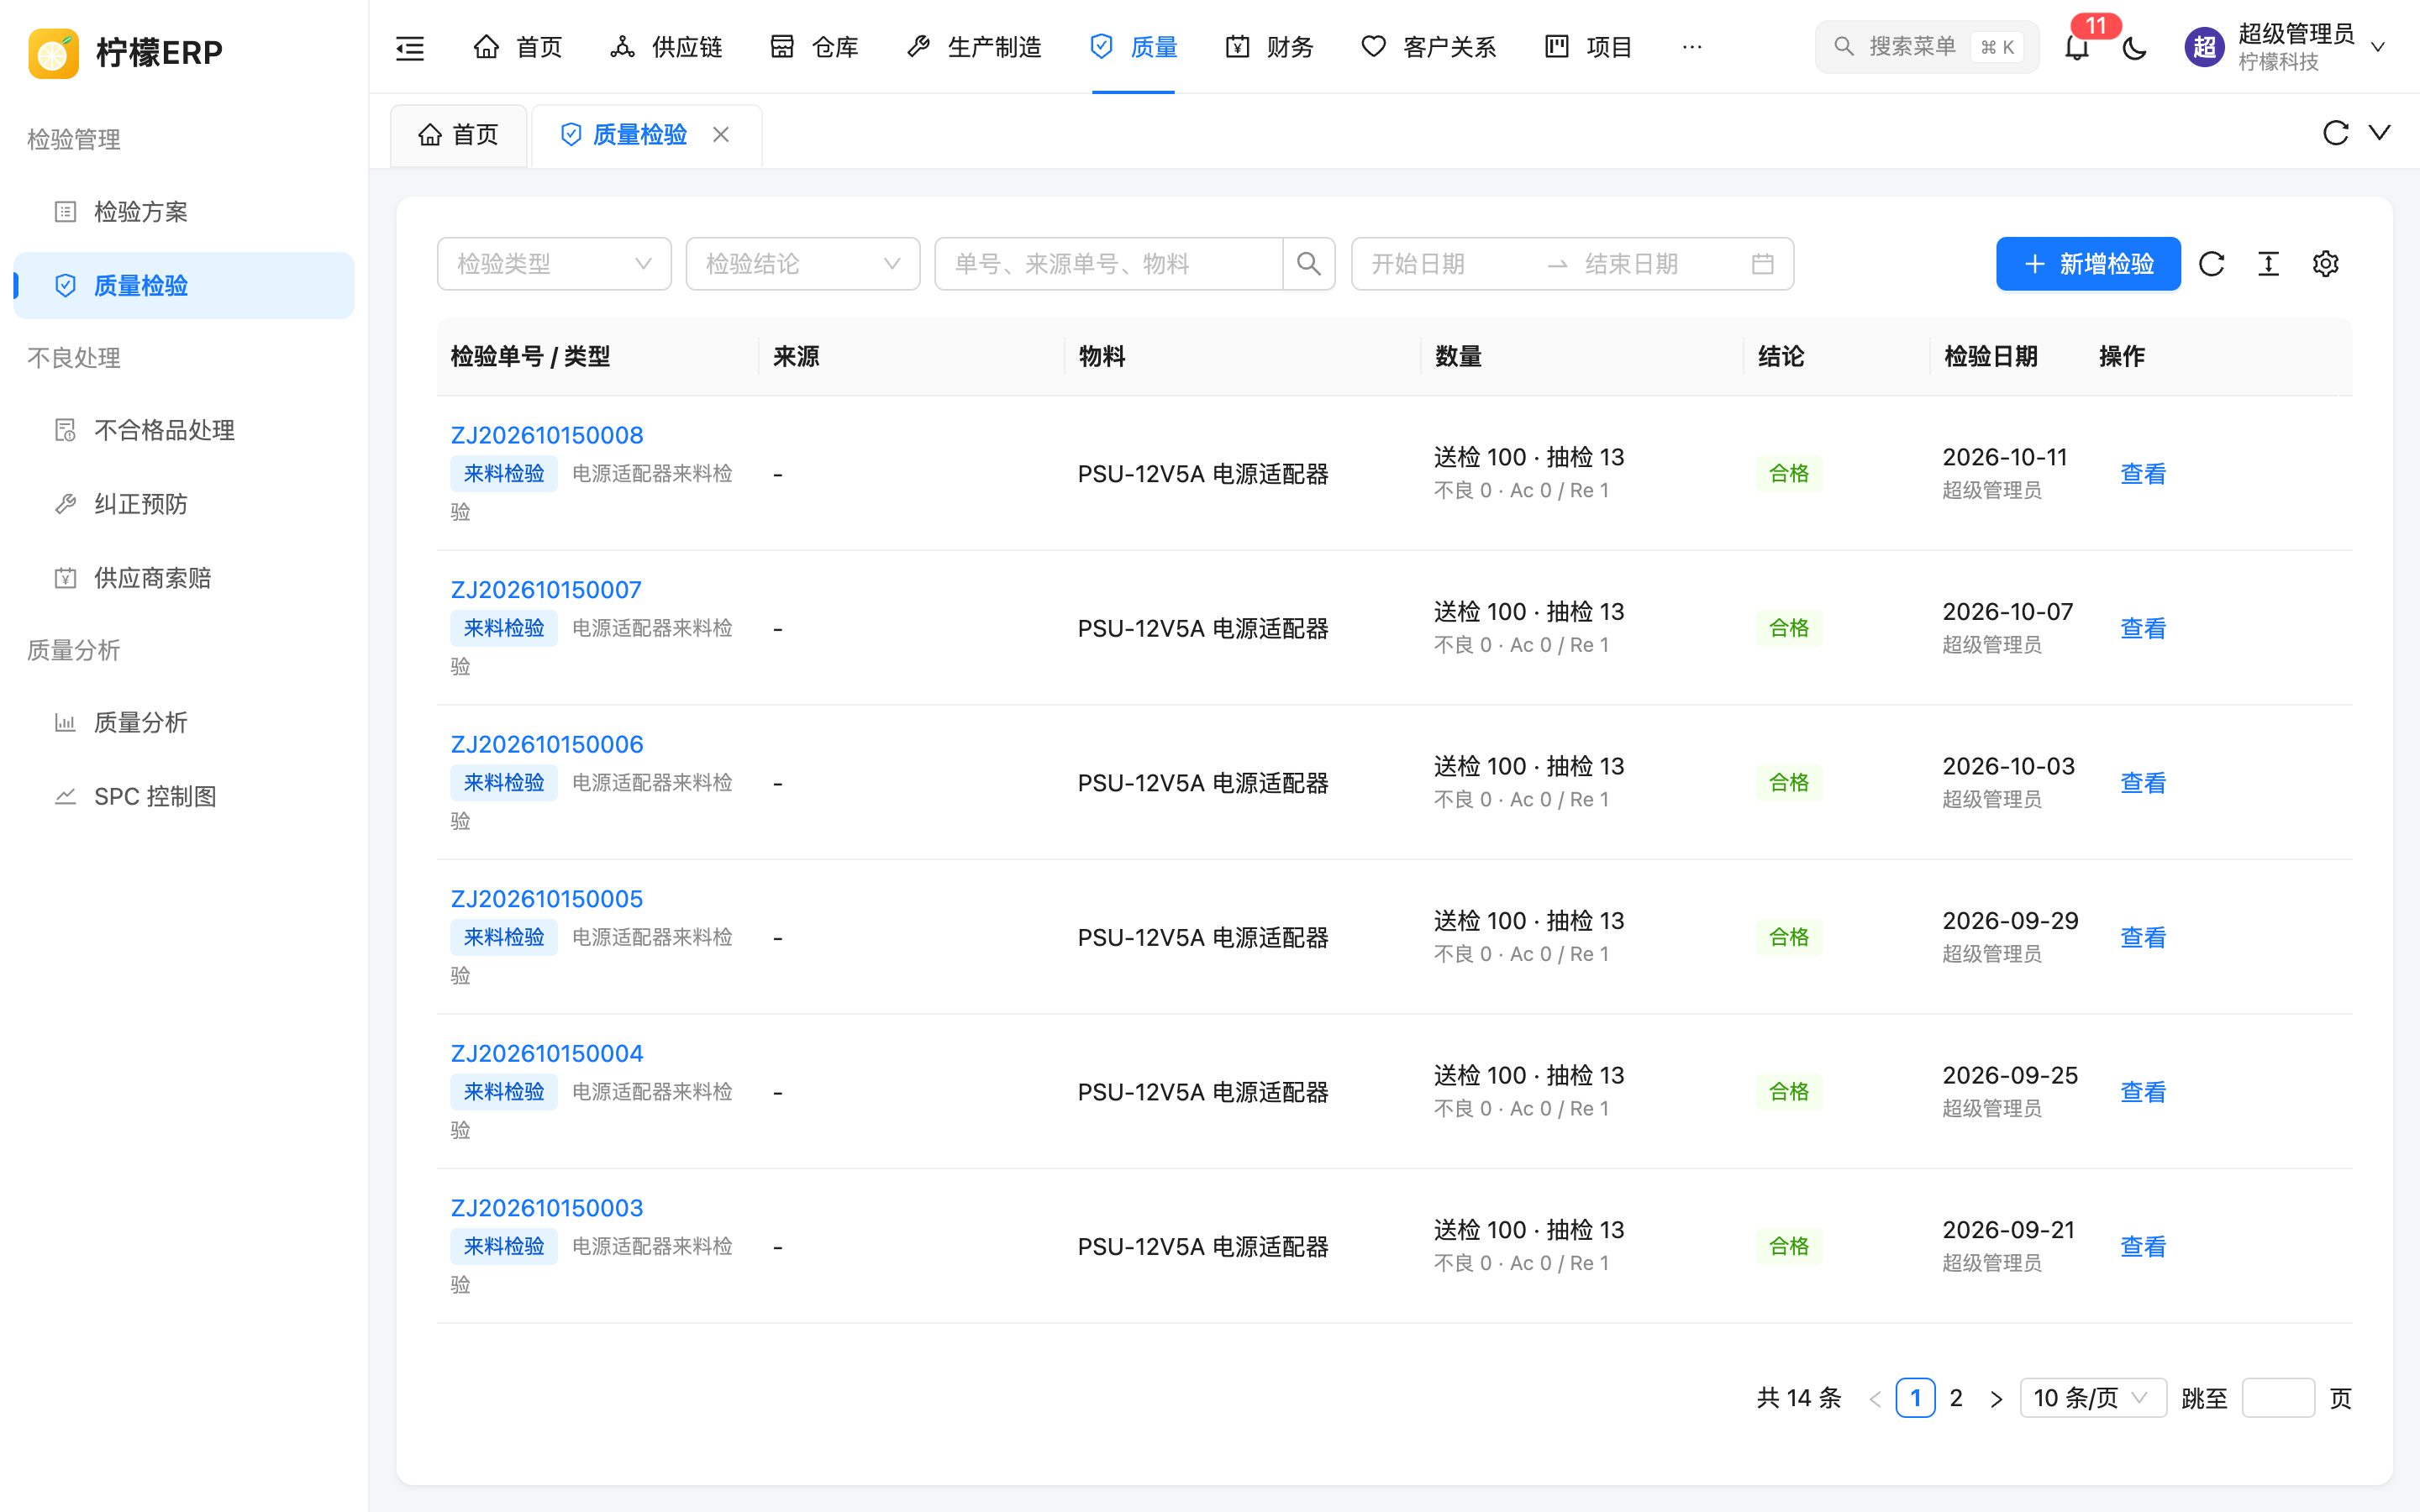Close the 质量检验 tab
This screenshot has height=1512, width=2420.
[x=721, y=134]
